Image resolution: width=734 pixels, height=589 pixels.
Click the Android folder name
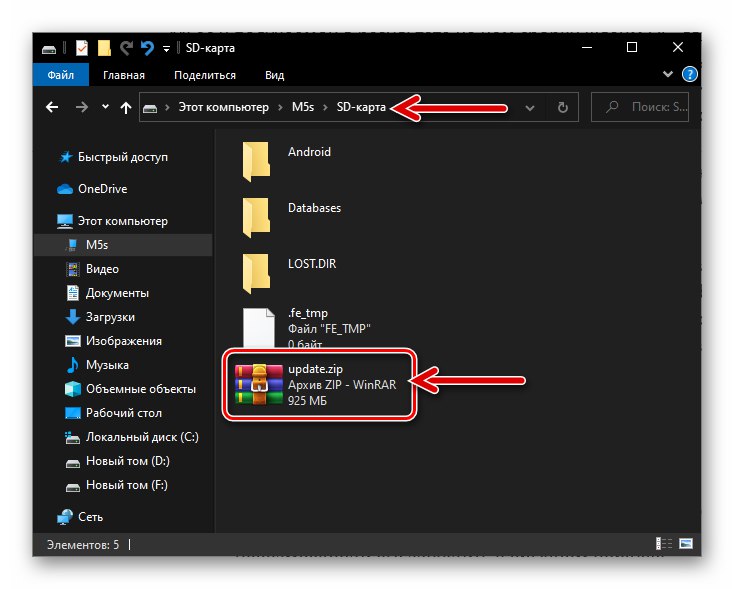pos(309,152)
